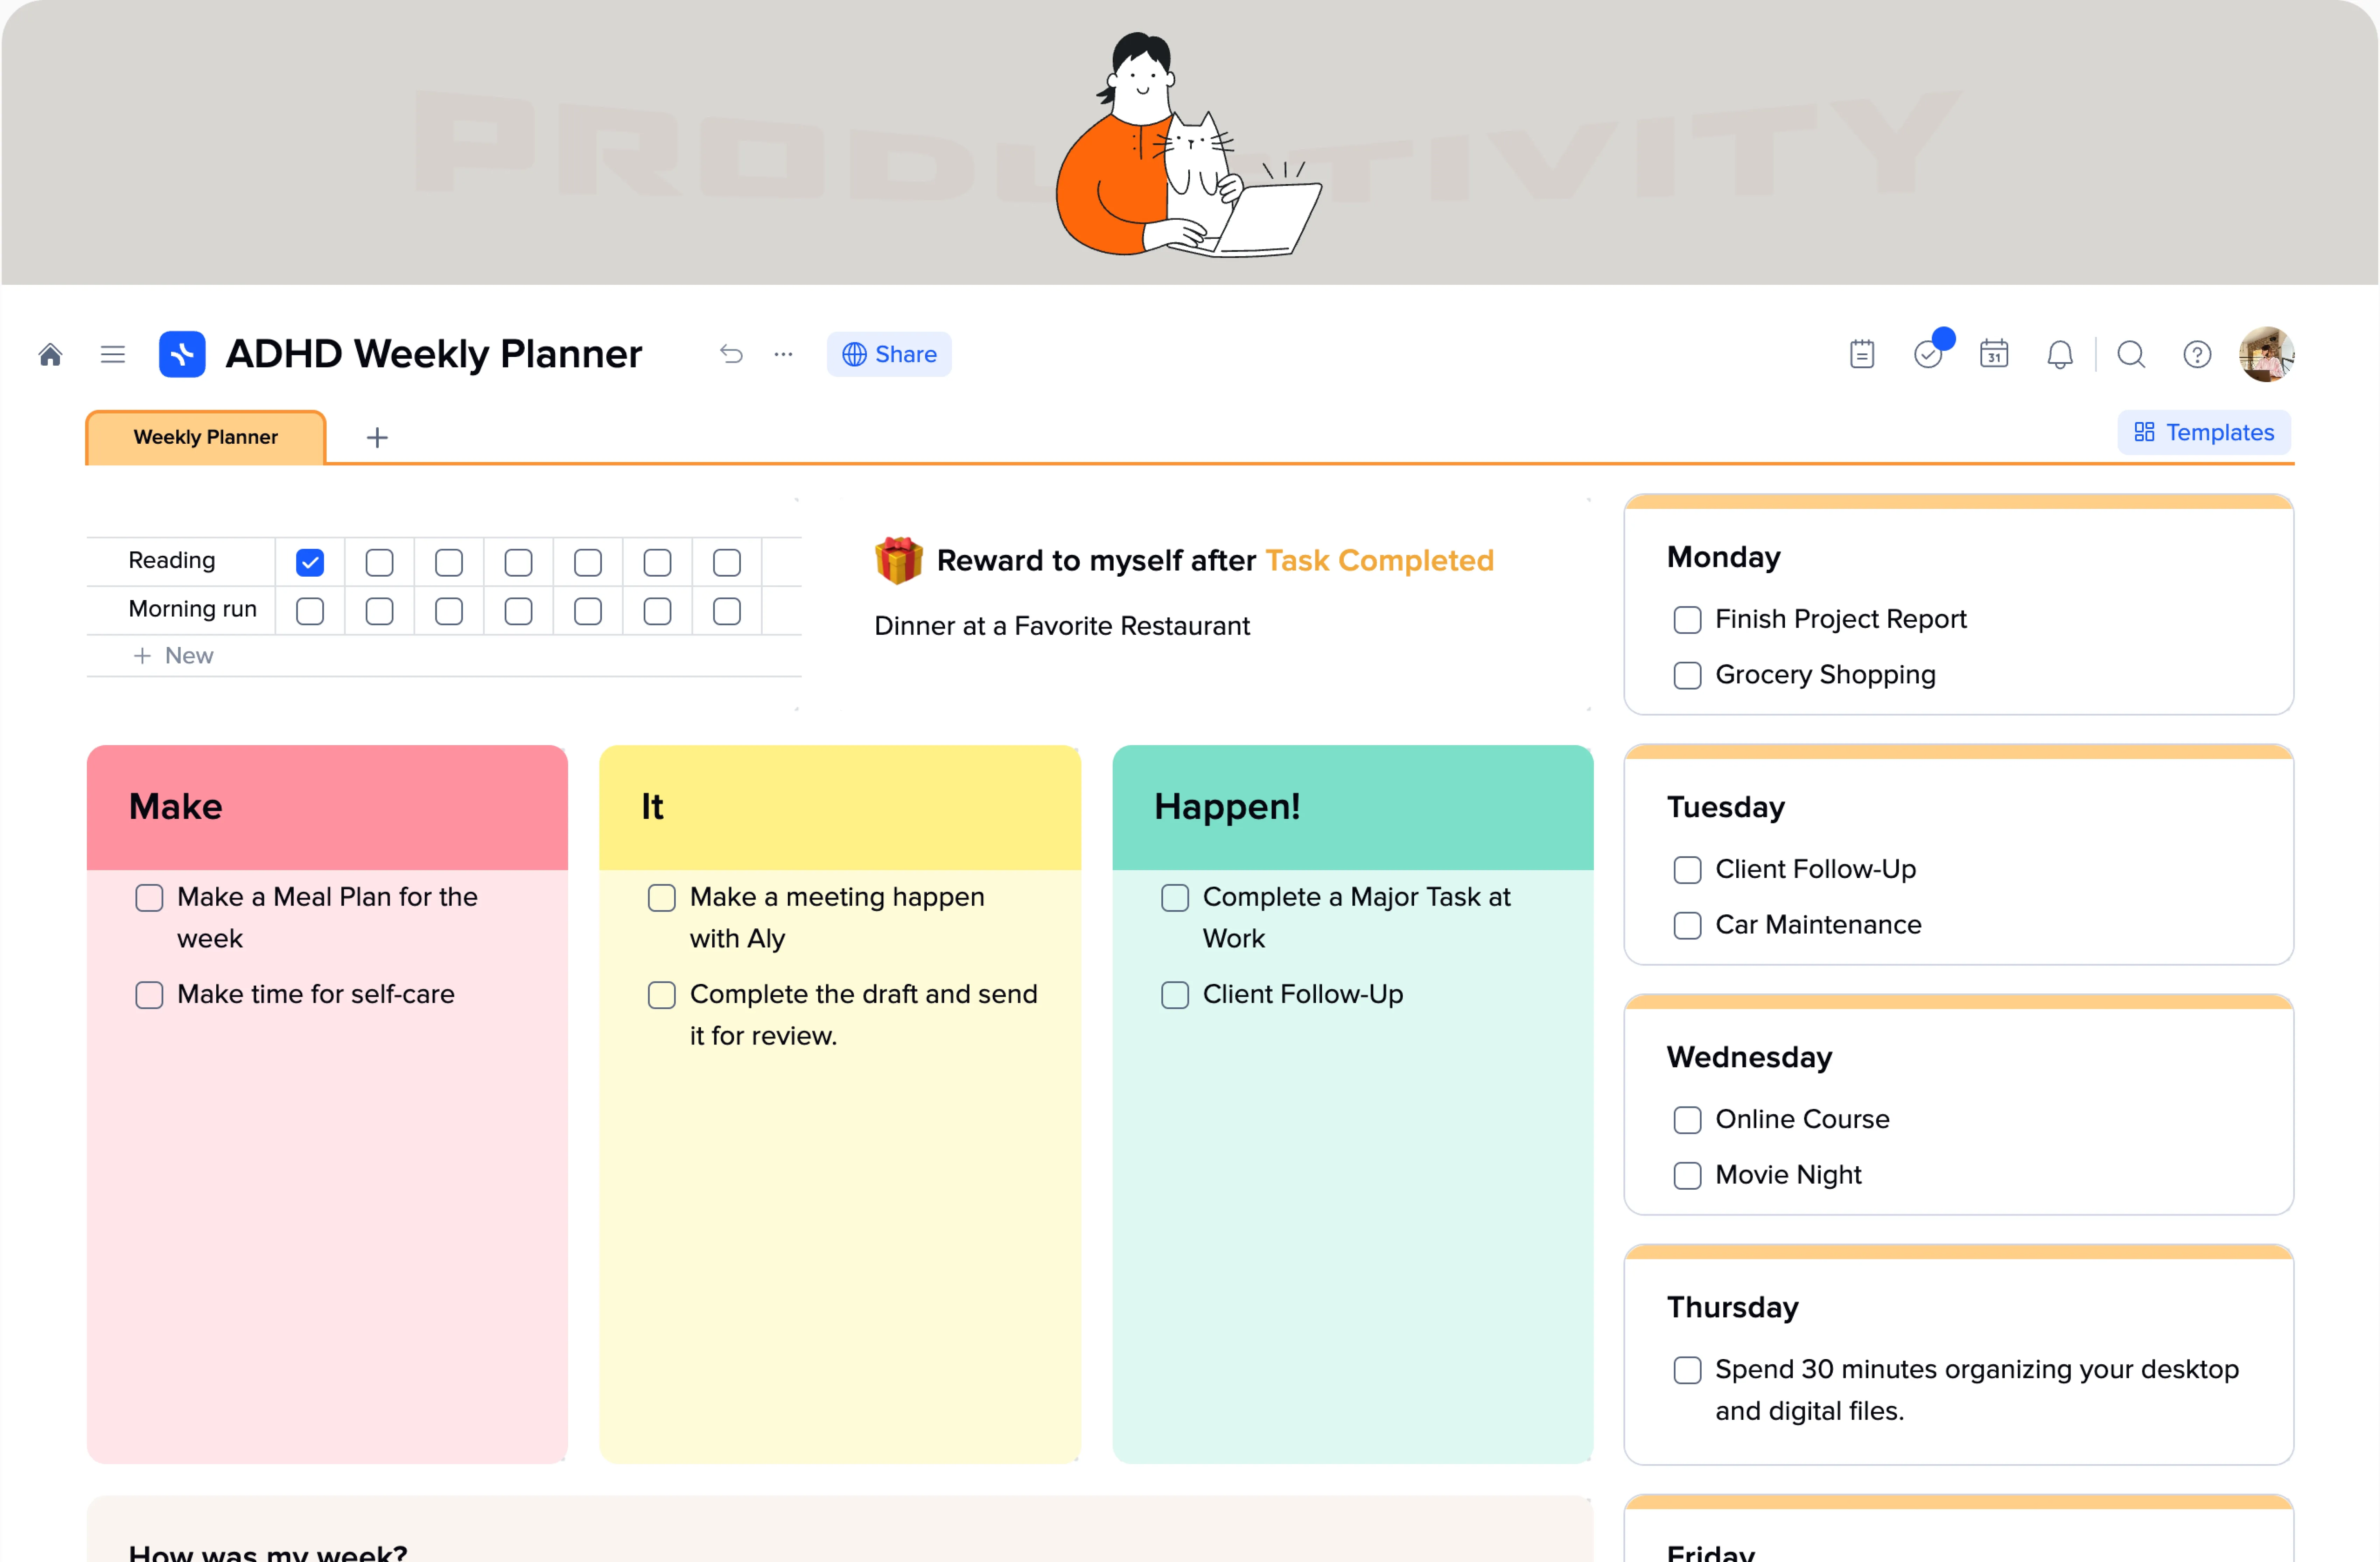The height and width of the screenshot is (1562, 2380).
Task: Check the last Reading checkbox
Action: [727, 562]
